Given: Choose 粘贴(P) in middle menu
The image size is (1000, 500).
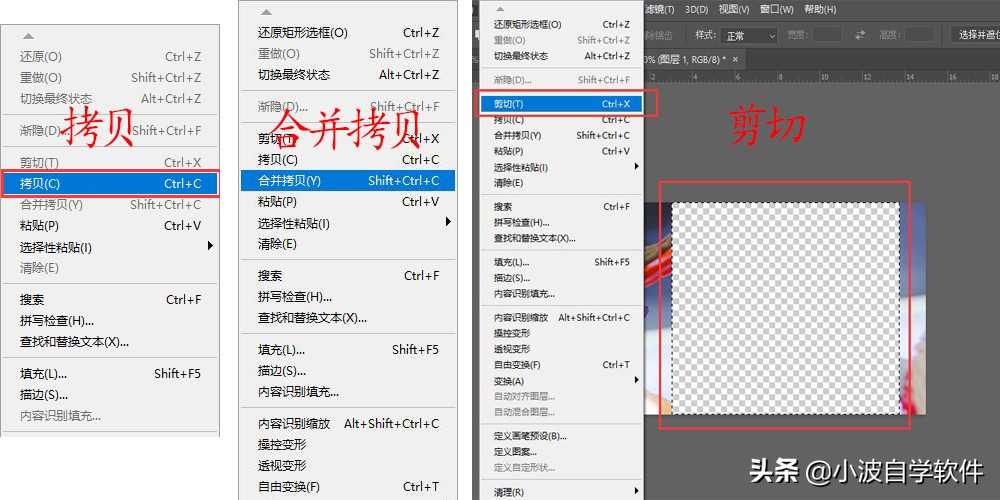Looking at the screenshot, I should pyautogui.click(x=348, y=202).
